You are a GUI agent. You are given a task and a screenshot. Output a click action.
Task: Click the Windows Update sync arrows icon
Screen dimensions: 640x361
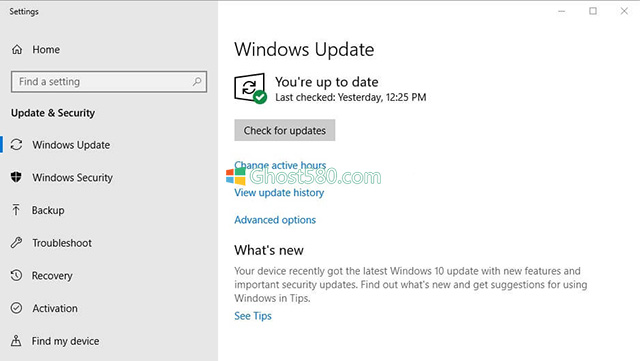pyautogui.click(x=16, y=145)
